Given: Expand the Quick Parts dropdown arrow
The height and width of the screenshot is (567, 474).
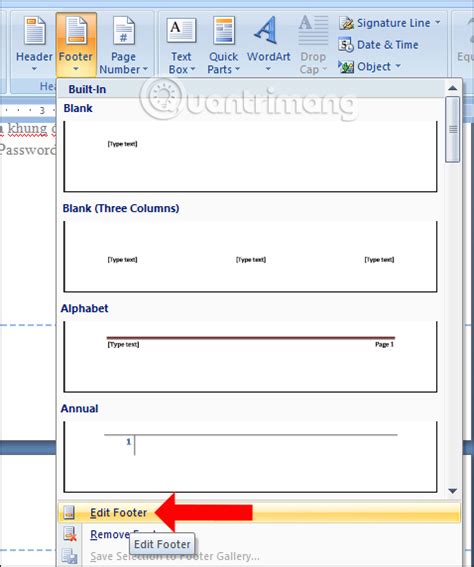Looking at the screenshot, I should pos(237,69).
